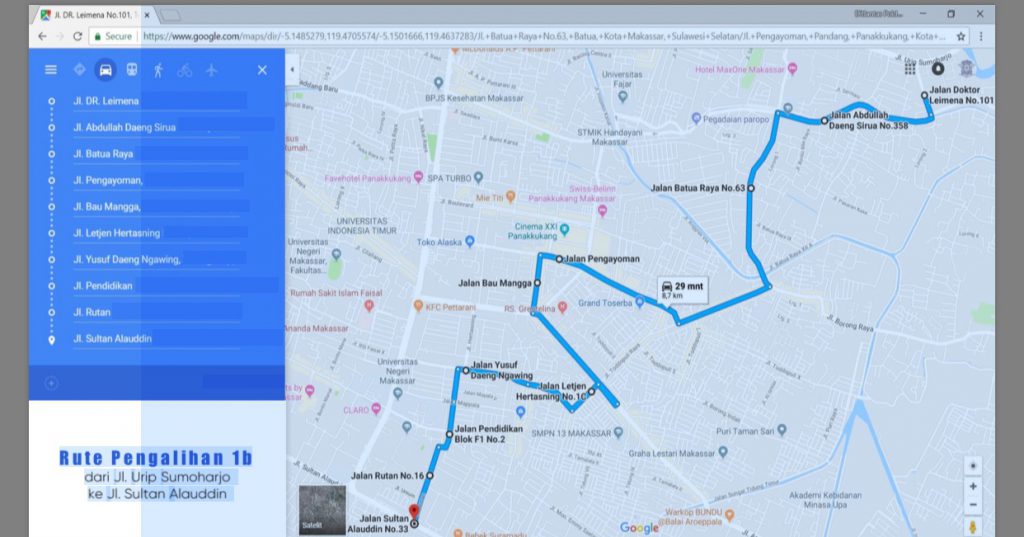The image size is (1024, 537).
Task: Click Hotel MaxOne Makassar map marker
Action: [792, 69]
